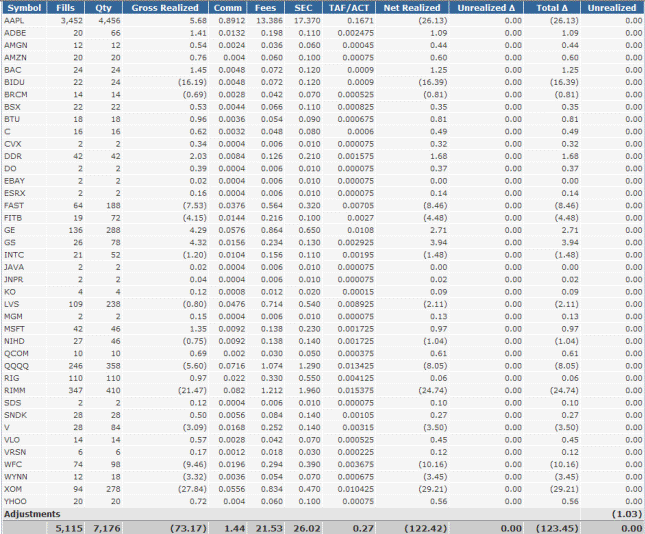Screen dimensions: 645x534
Task: Click the Fees column header
Action: pos(265,7)
